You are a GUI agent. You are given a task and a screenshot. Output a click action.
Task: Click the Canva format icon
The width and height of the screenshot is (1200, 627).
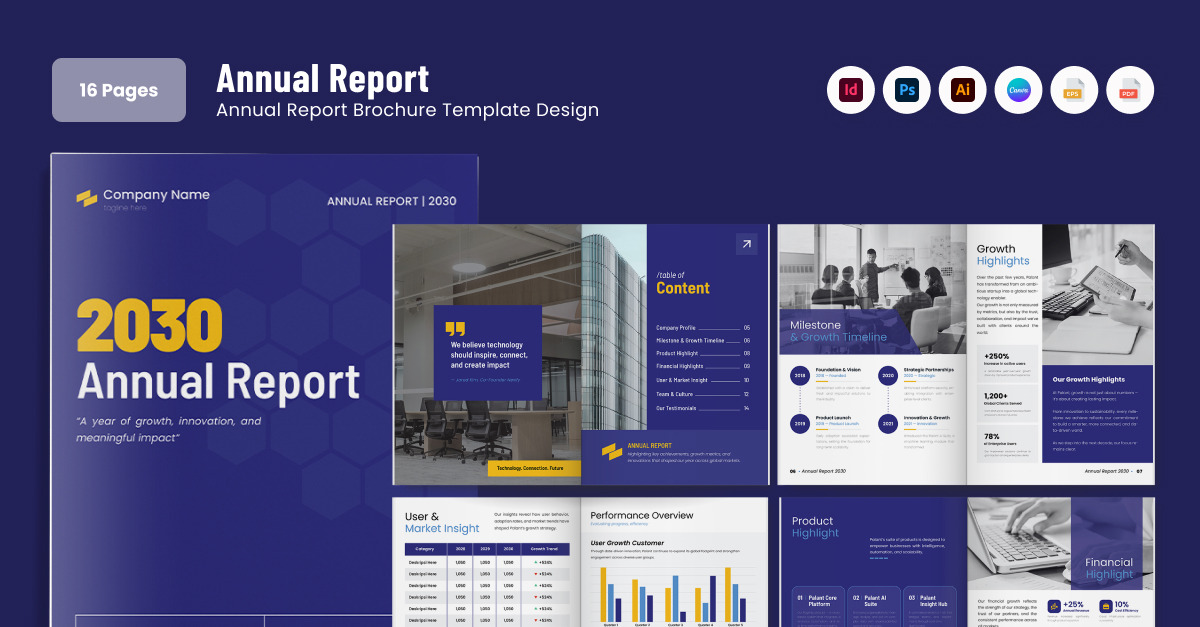point(1019,90)
